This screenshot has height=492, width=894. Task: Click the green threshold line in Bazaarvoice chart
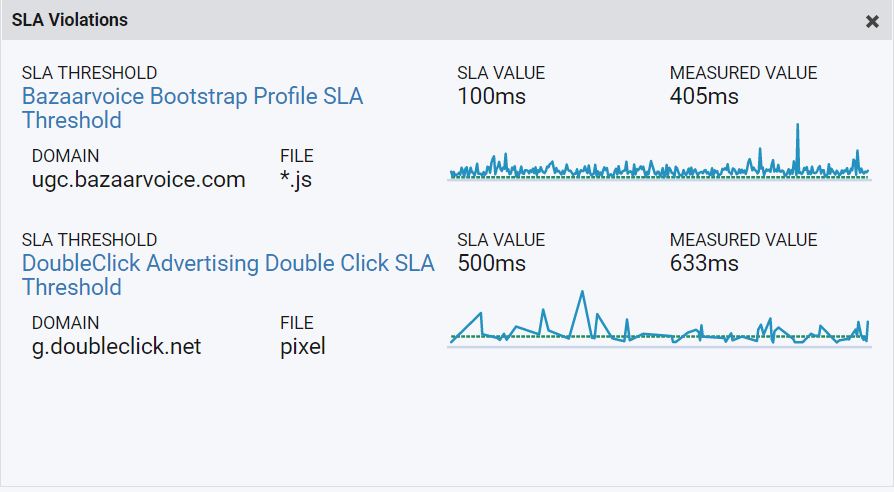tap(659, 177)
